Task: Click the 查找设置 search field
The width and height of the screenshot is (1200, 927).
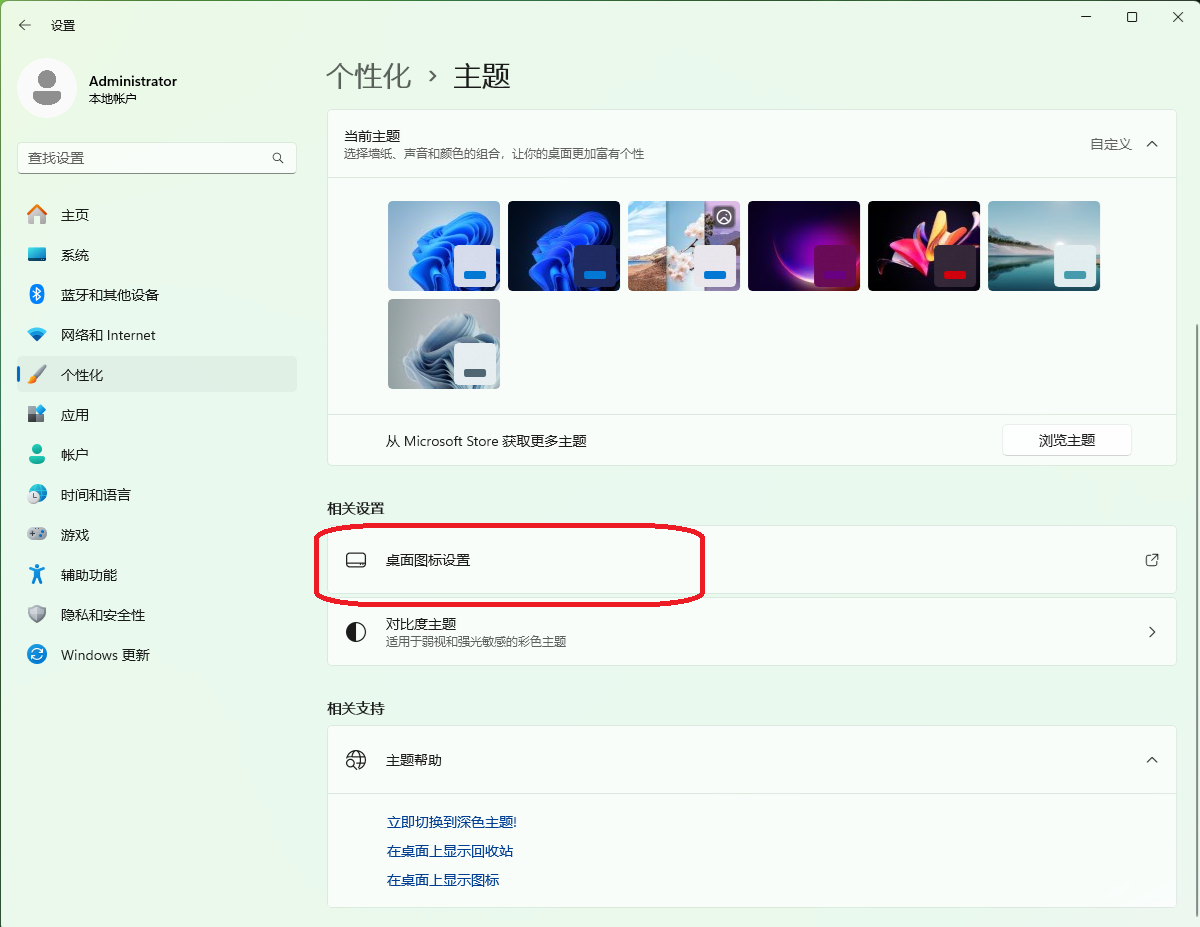Action: click(157, 158)
